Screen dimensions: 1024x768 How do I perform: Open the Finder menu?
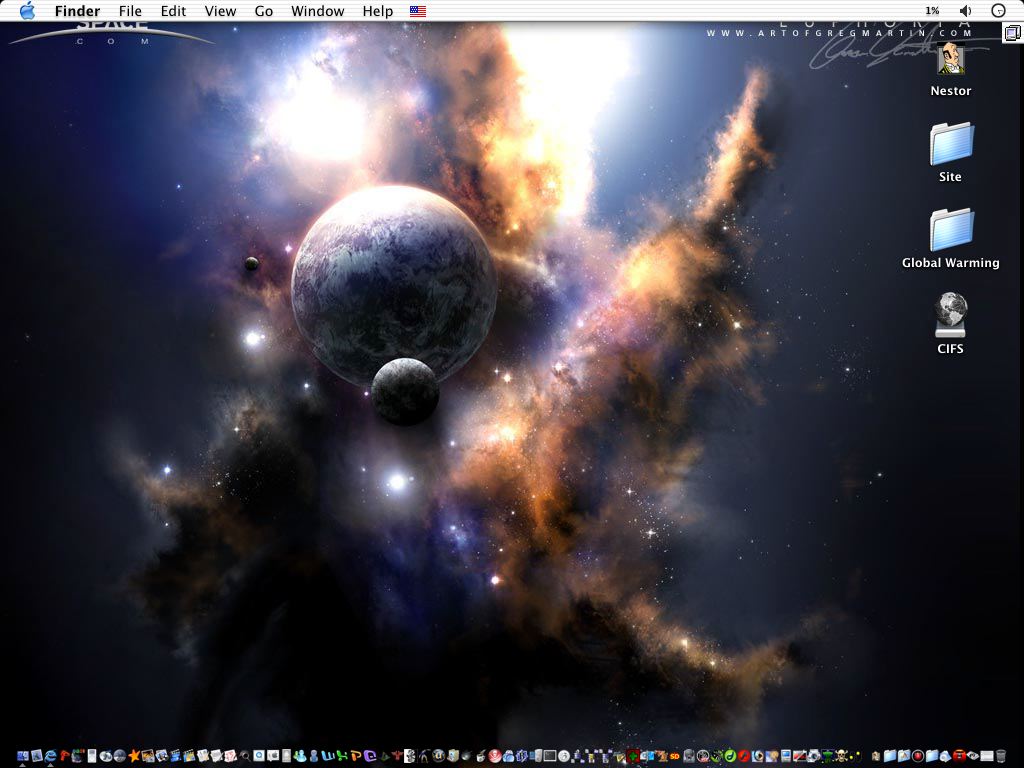[77, 11]
